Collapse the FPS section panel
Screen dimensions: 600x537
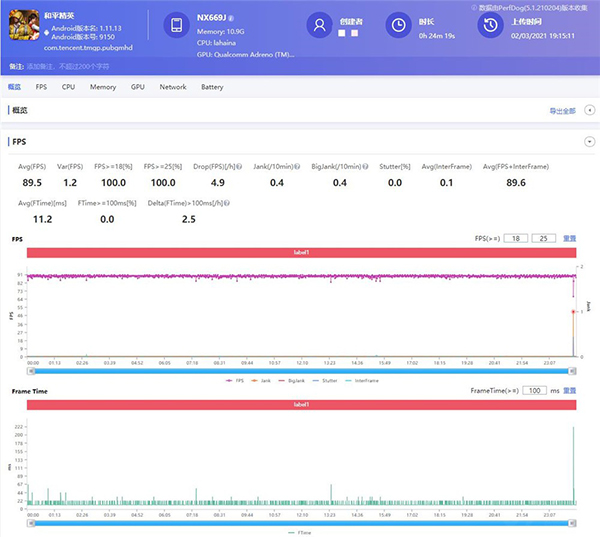[x=589, y=143]
